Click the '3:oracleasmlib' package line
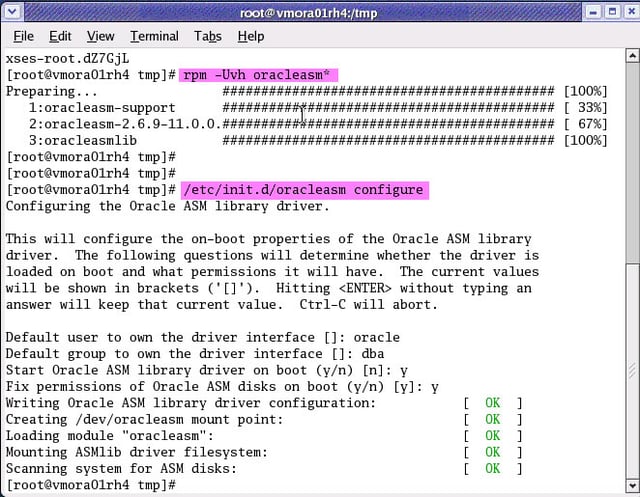 click(83, 141)
